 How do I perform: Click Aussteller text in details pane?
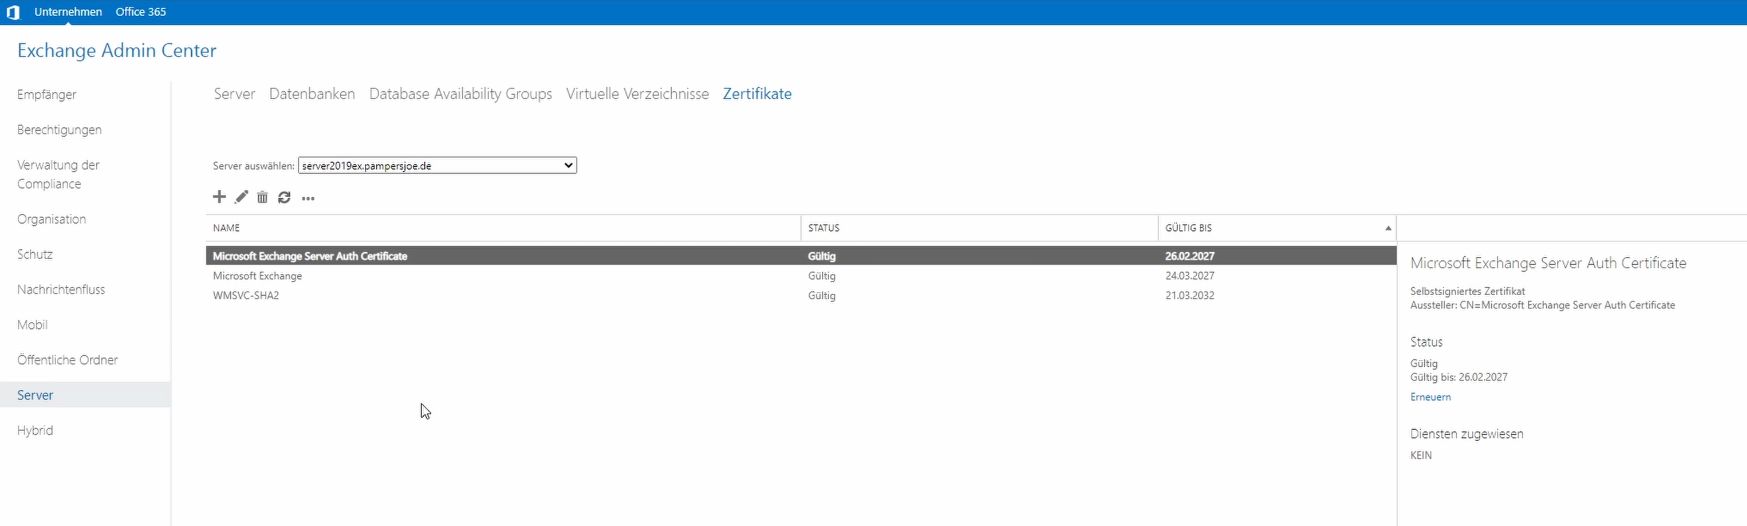tap(1542, 305)
